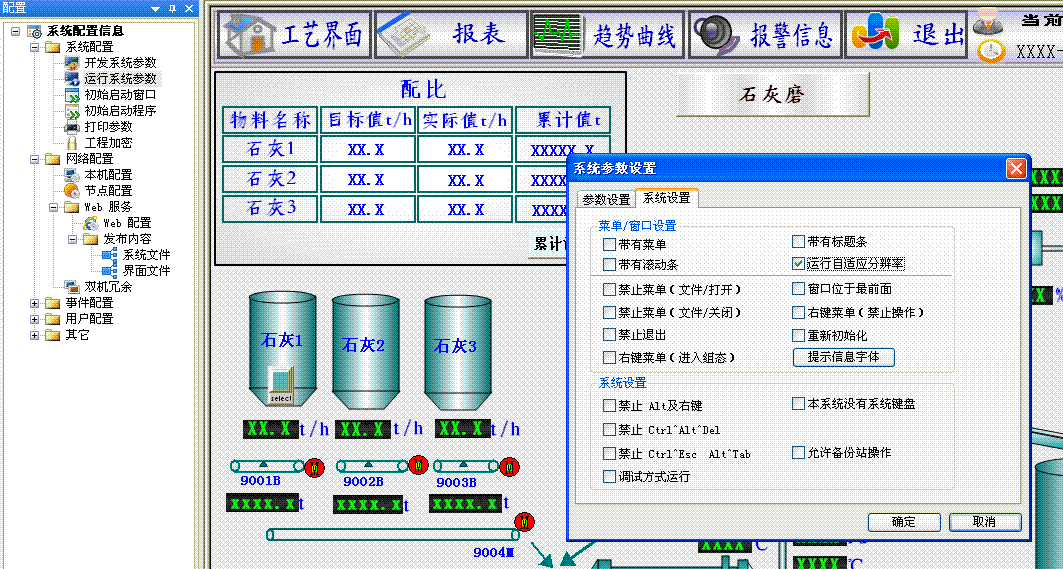Select the 系统设置 tab

[x=666, y=198]
